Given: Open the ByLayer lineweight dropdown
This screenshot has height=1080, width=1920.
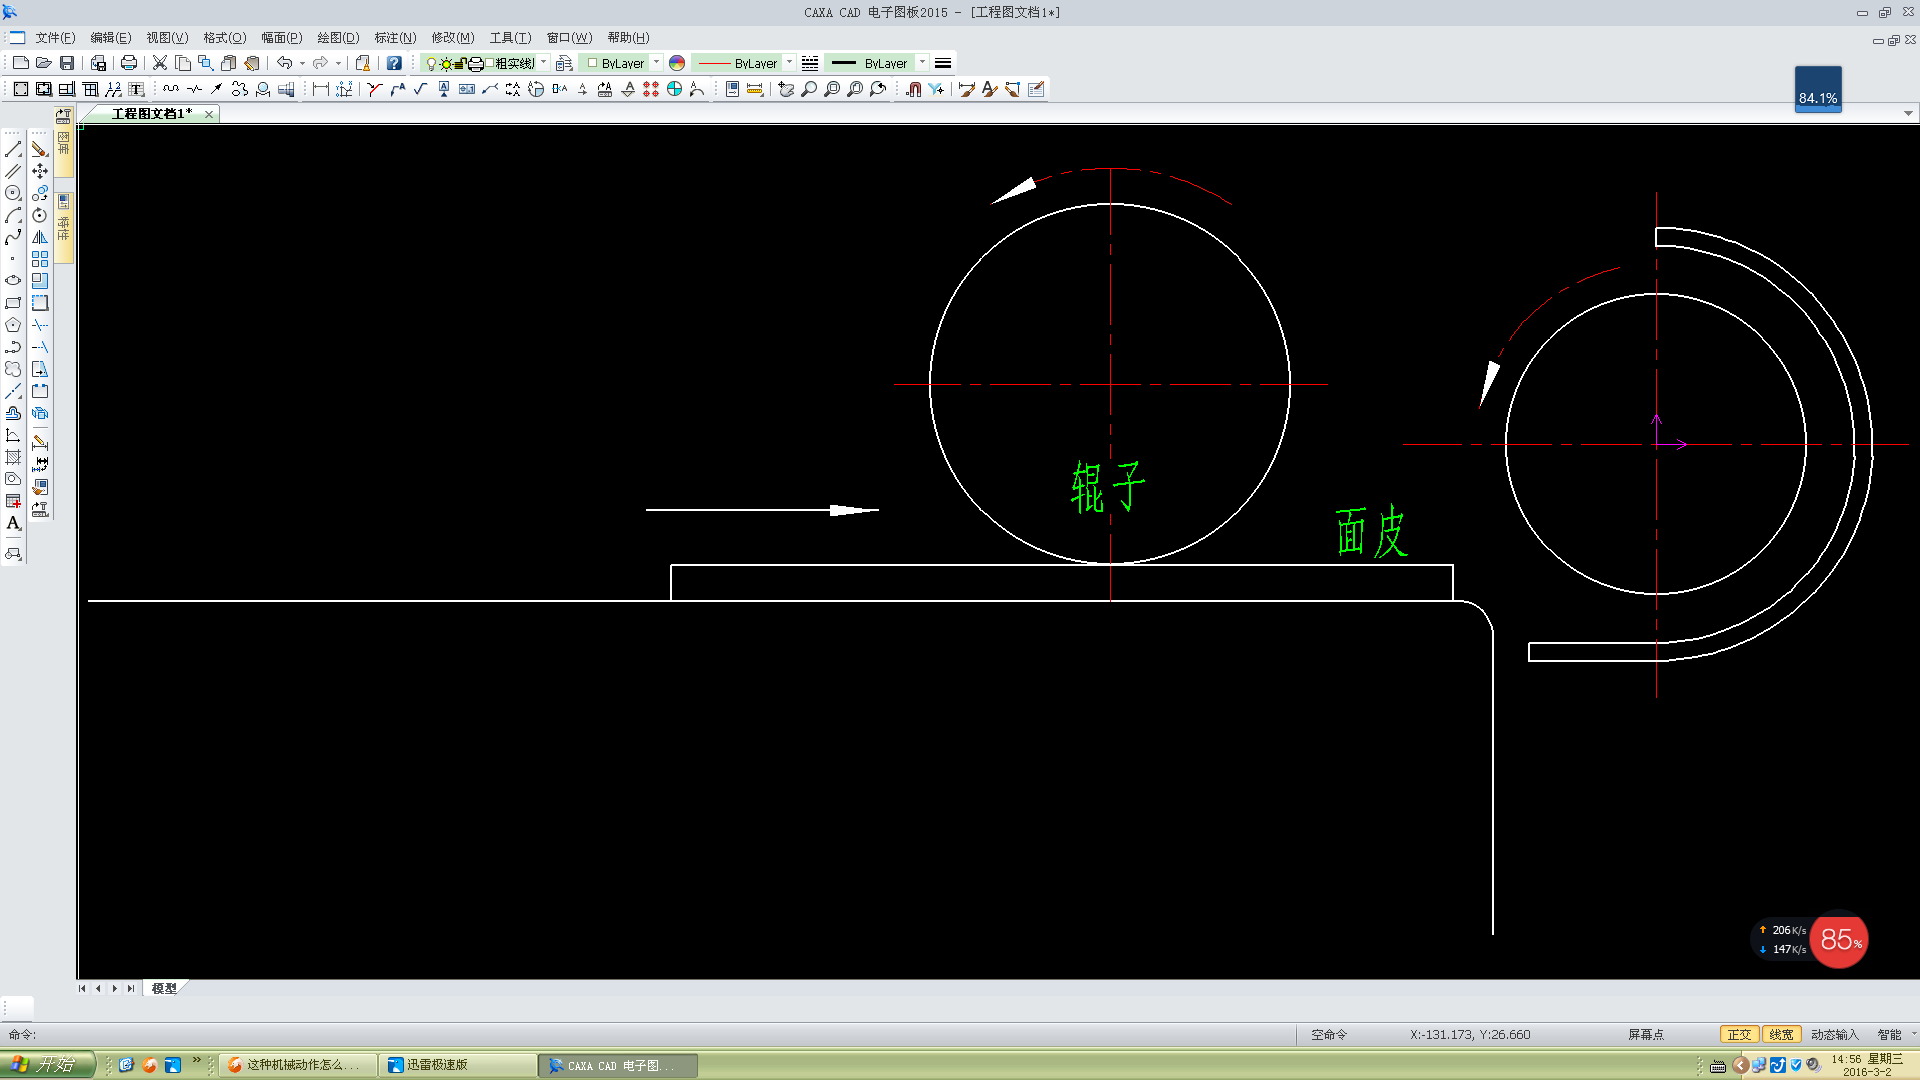Looking at the screenshot, I should pos(922,62).
